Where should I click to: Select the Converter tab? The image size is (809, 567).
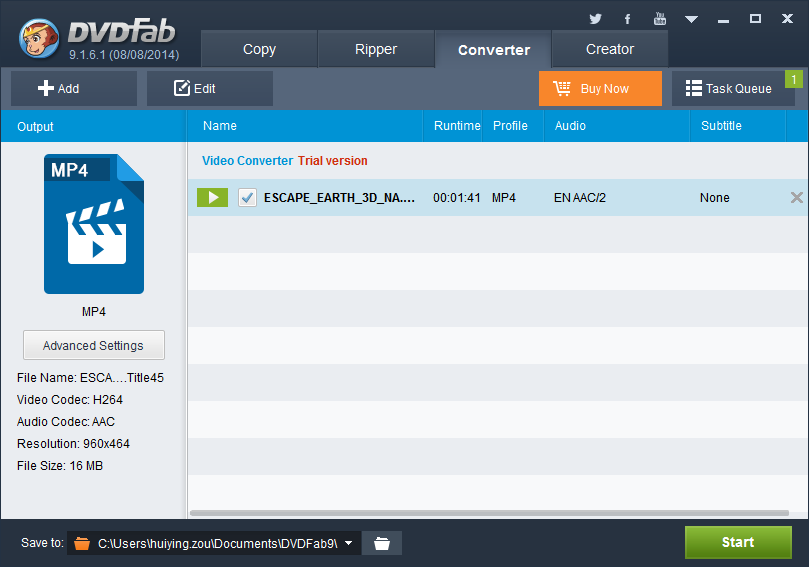tap(493, 50)
